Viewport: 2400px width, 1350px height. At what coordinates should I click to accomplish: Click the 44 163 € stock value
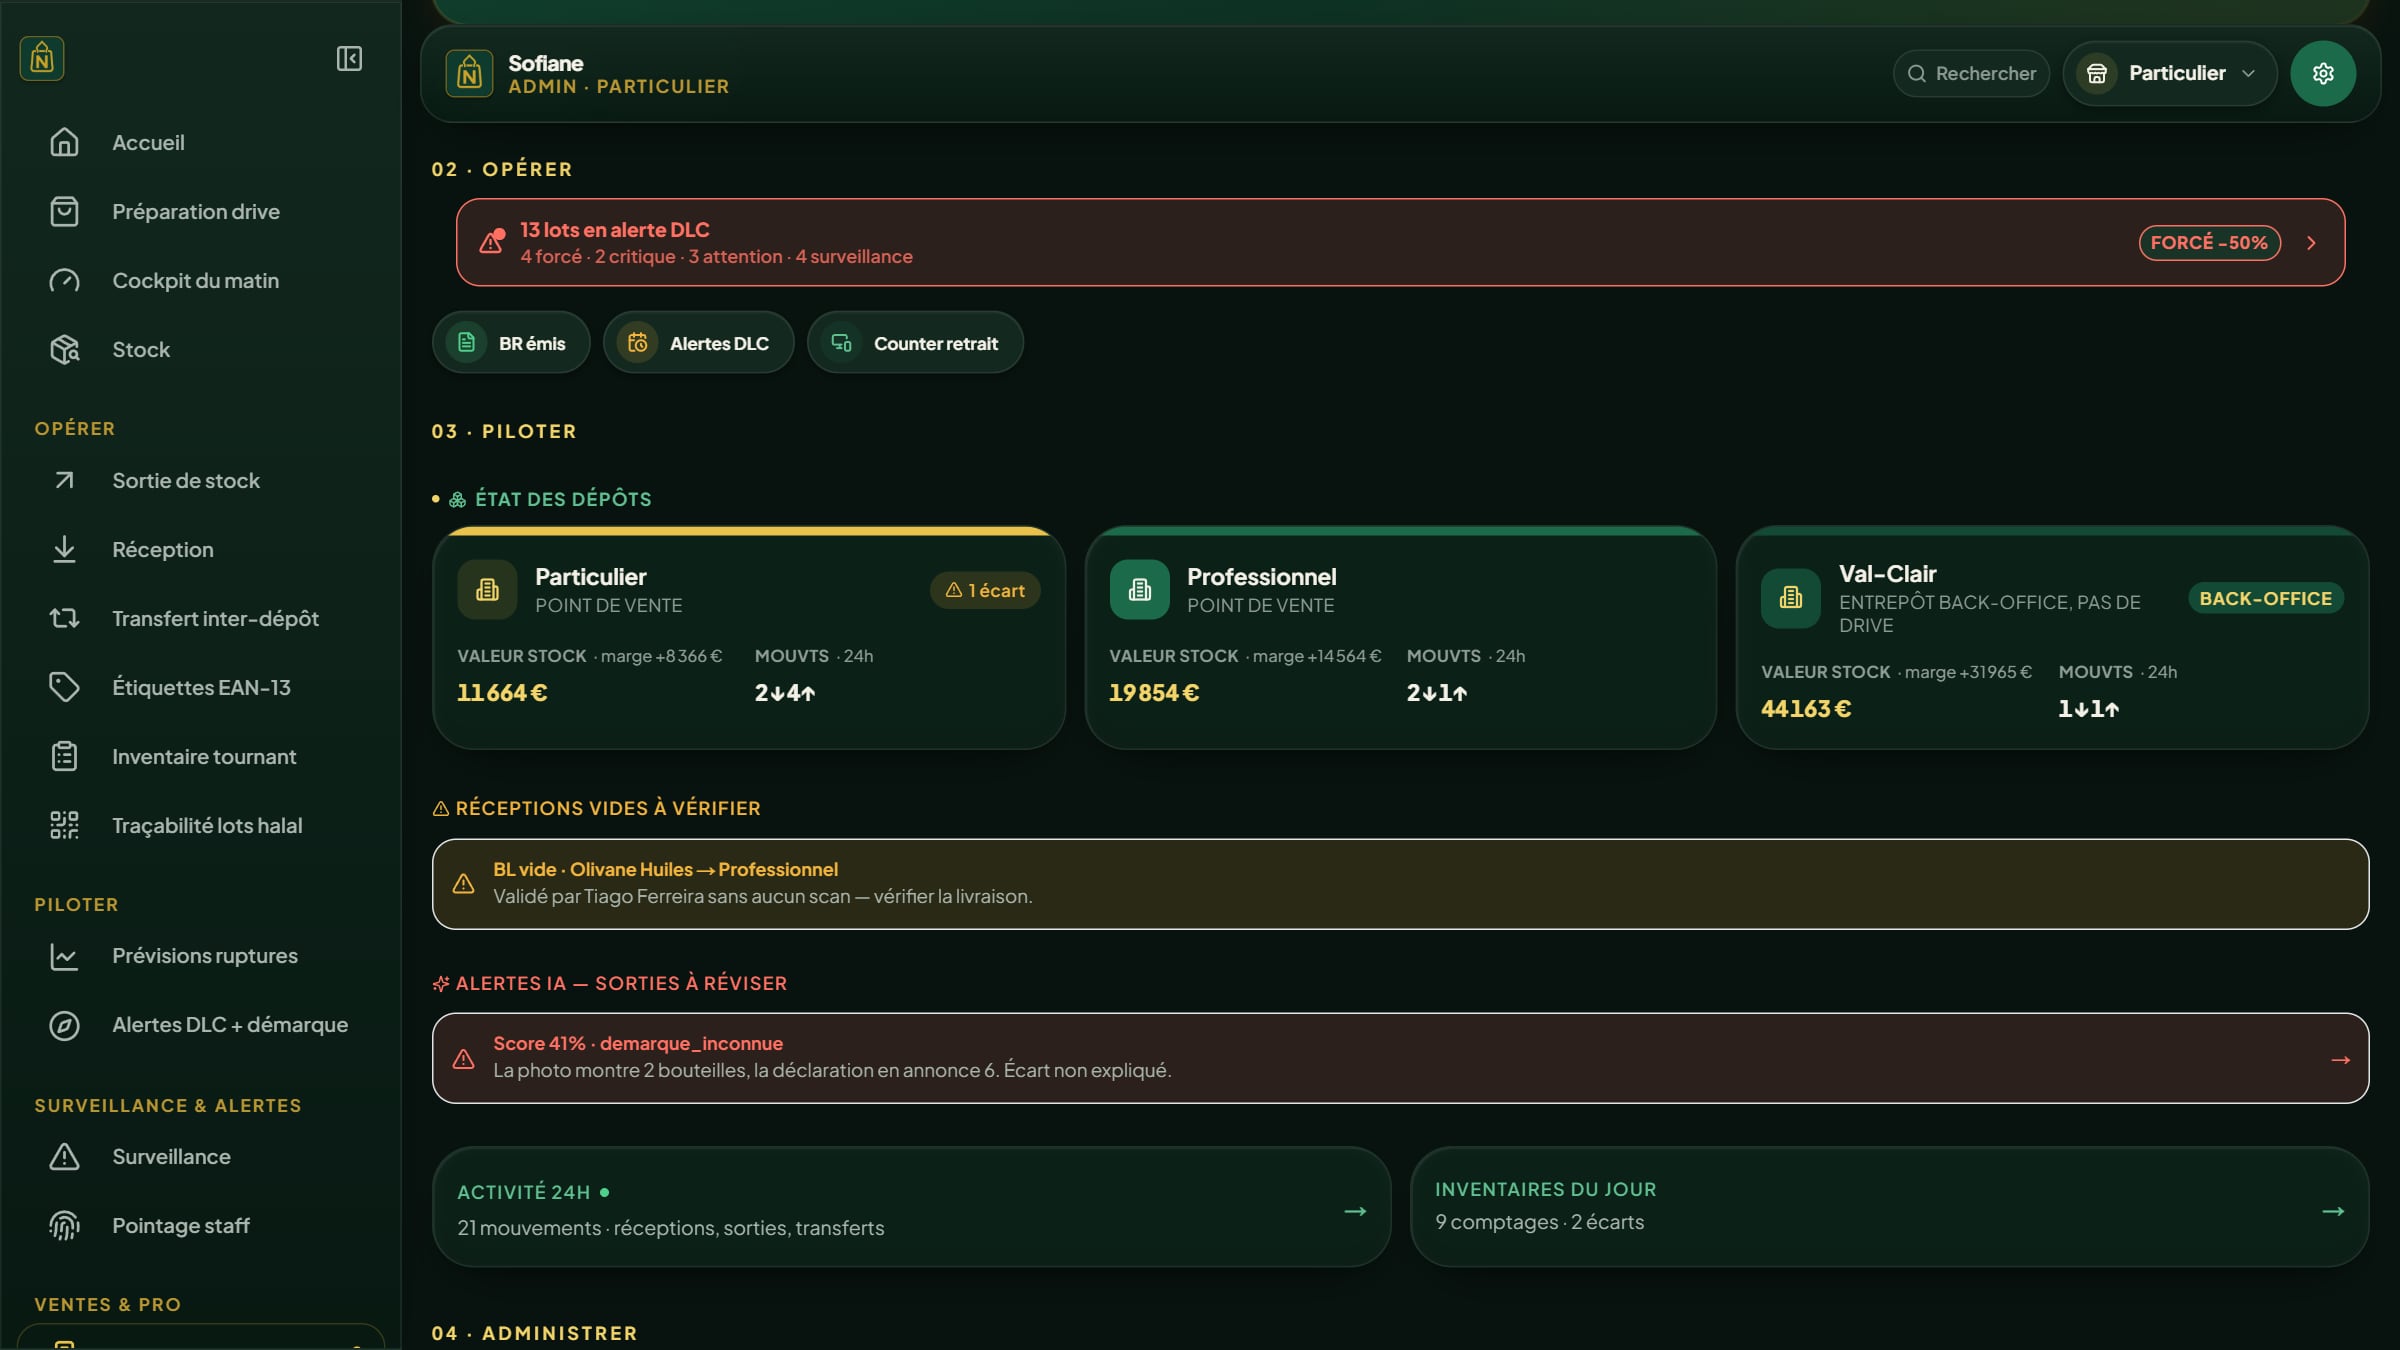(1806, 708)
